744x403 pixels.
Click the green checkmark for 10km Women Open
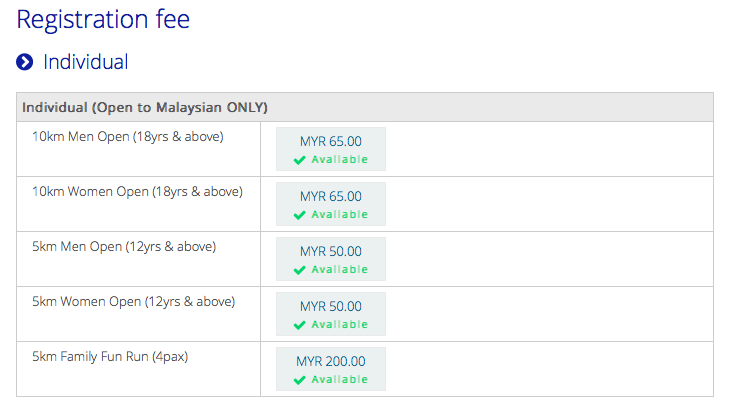click(x=300, y=215)
